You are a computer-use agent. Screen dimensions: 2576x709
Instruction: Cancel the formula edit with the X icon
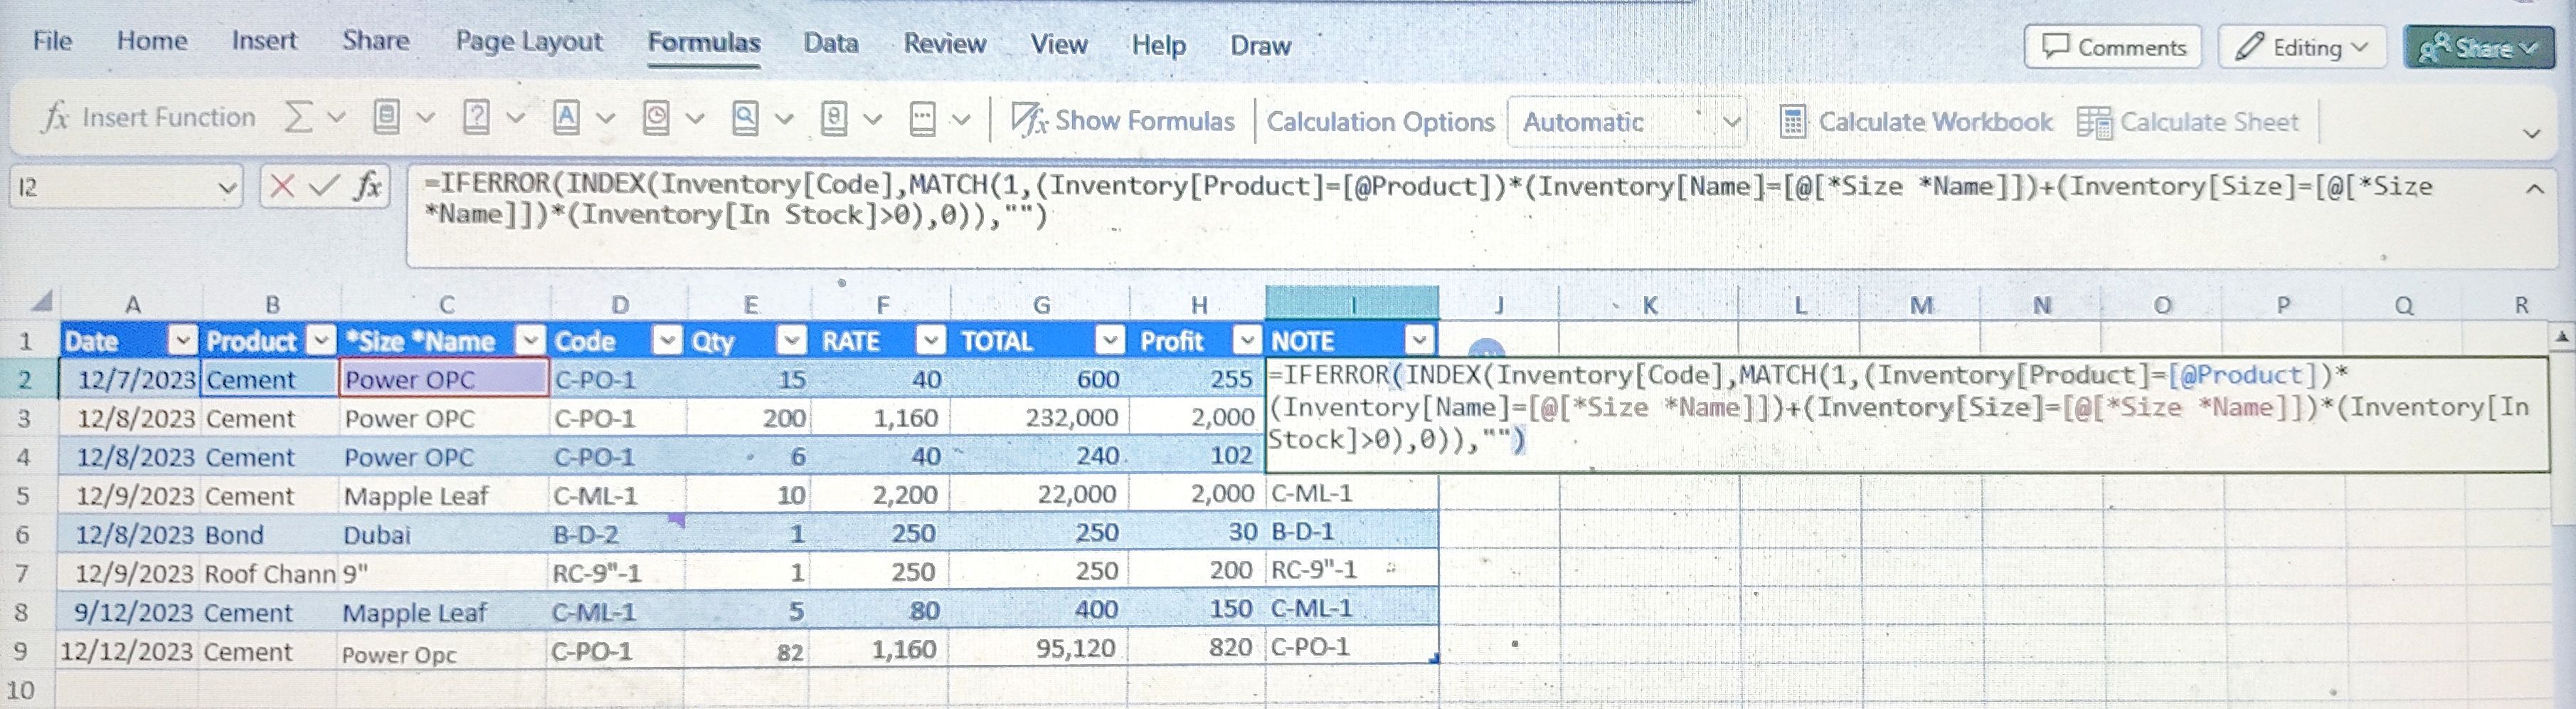pyautogui.click(x=282, y=185)
